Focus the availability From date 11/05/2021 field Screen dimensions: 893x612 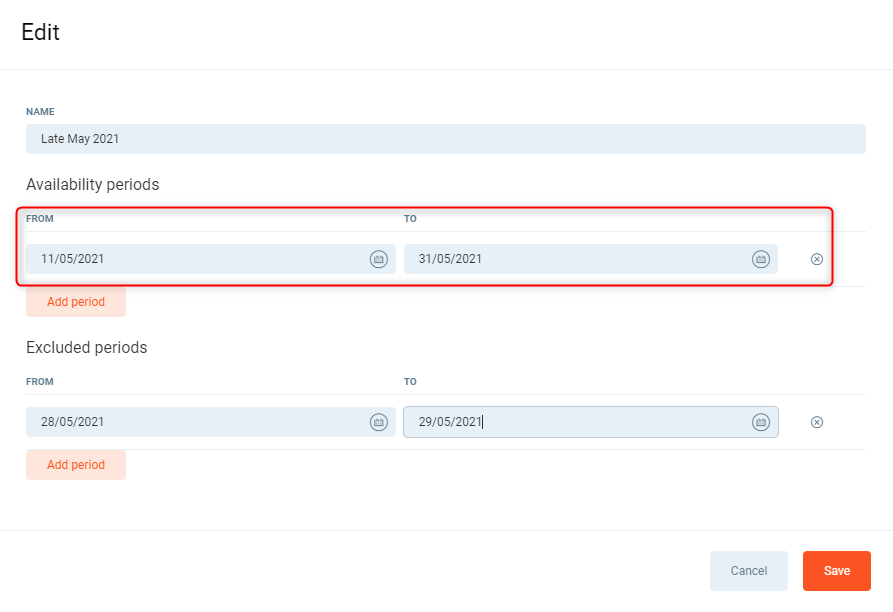click(x=195, y=259)
